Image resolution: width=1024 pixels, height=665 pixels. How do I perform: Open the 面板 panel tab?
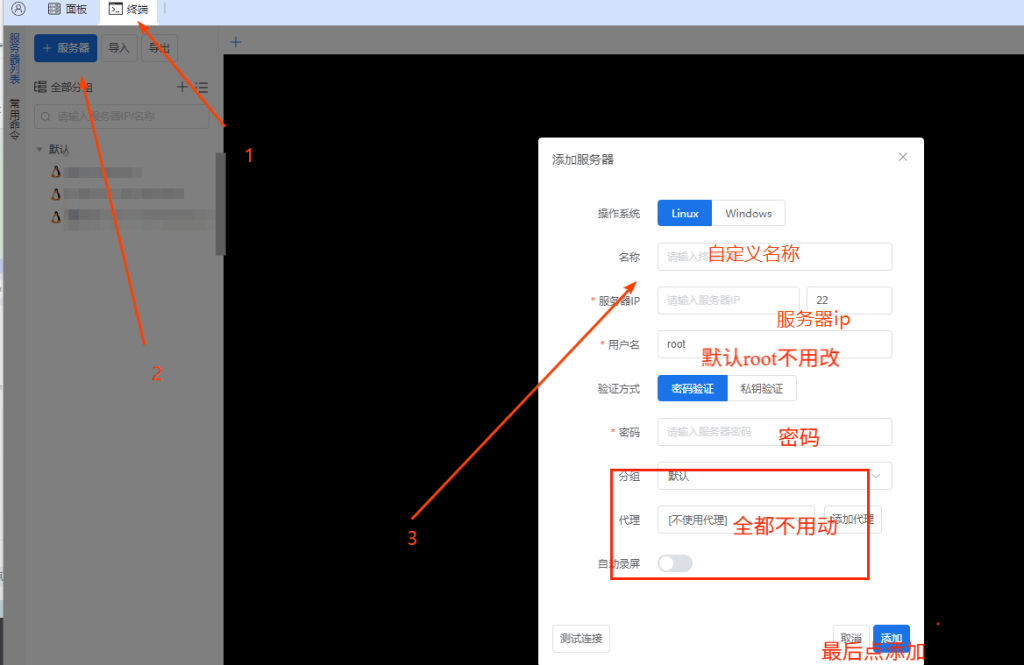click(x=67, y=9)
